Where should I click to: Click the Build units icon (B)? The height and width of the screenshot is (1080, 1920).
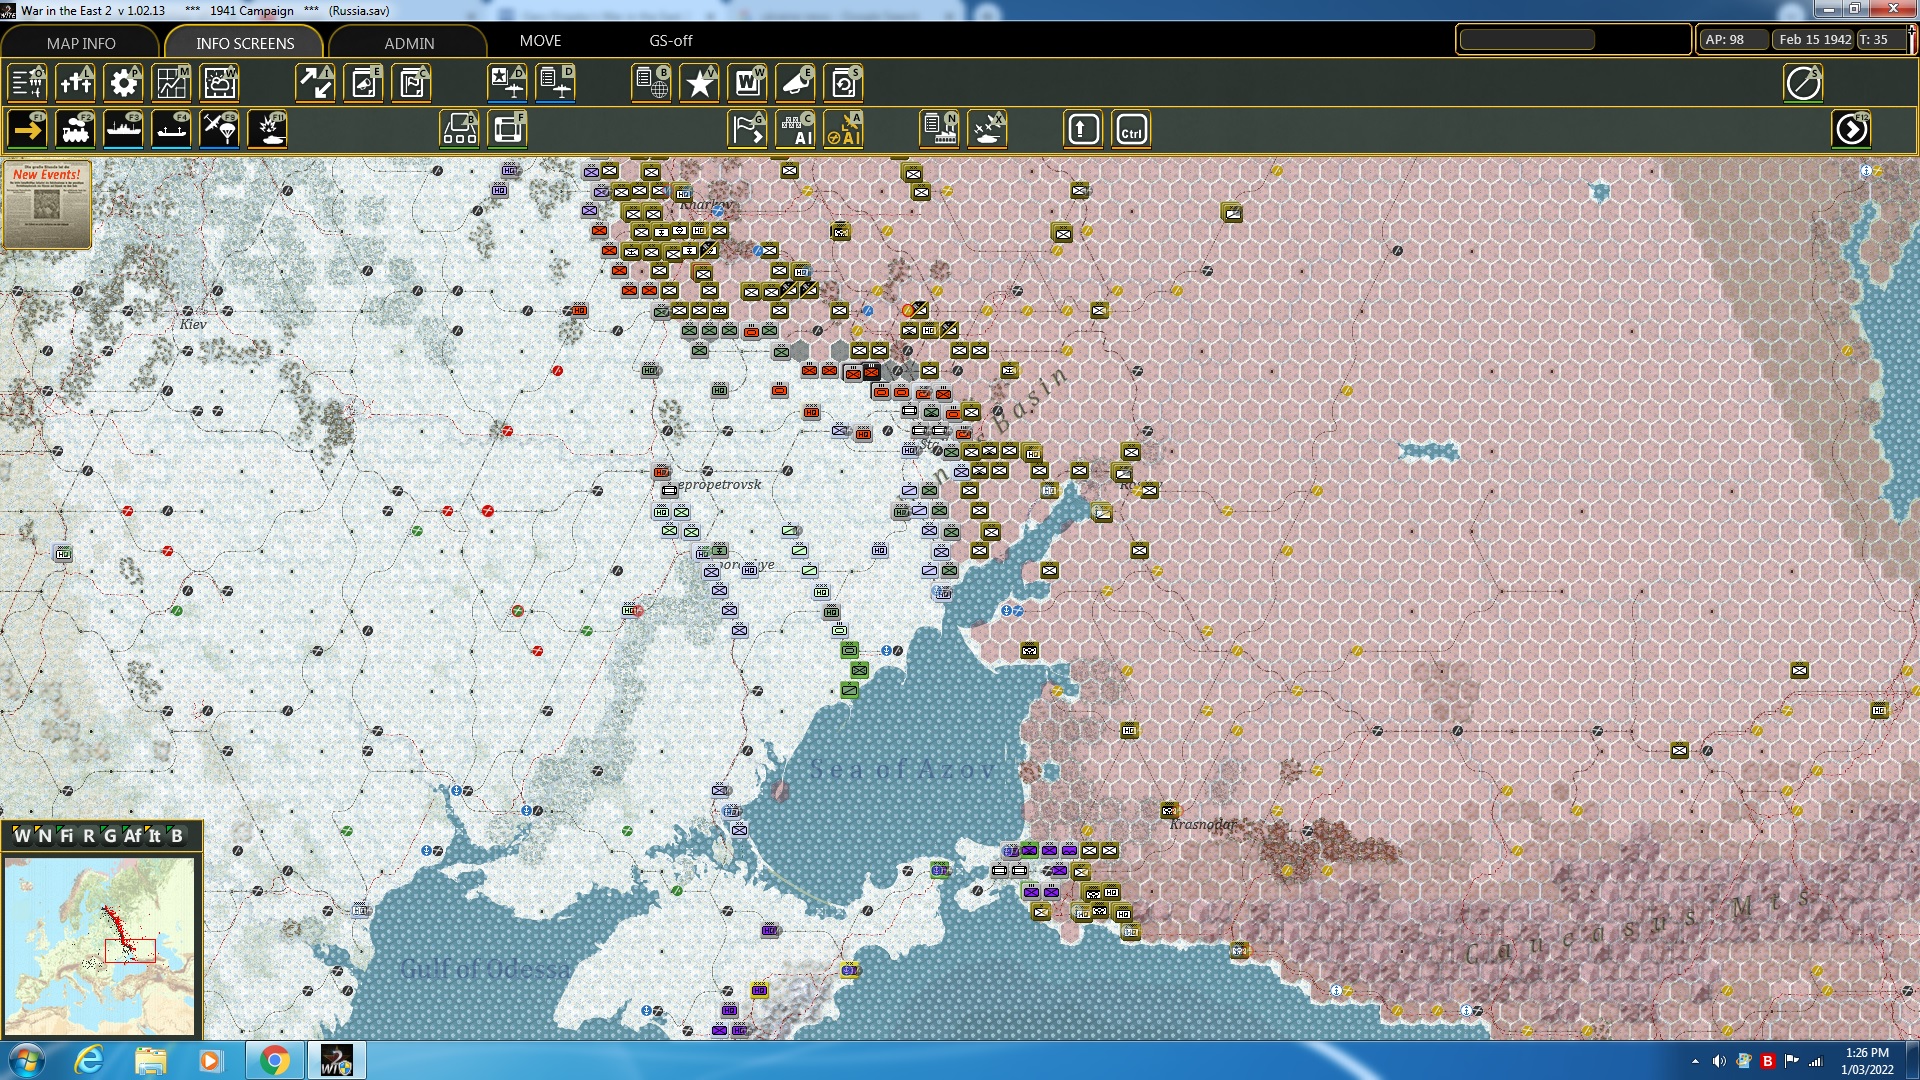pos(460,129)
